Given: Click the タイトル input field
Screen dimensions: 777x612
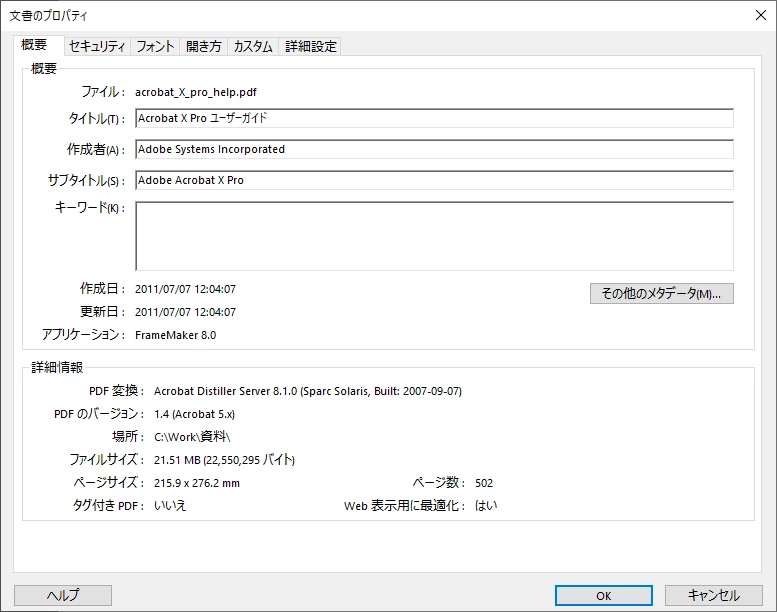Looking at the screenshot, I should click(x=434, y=118).
